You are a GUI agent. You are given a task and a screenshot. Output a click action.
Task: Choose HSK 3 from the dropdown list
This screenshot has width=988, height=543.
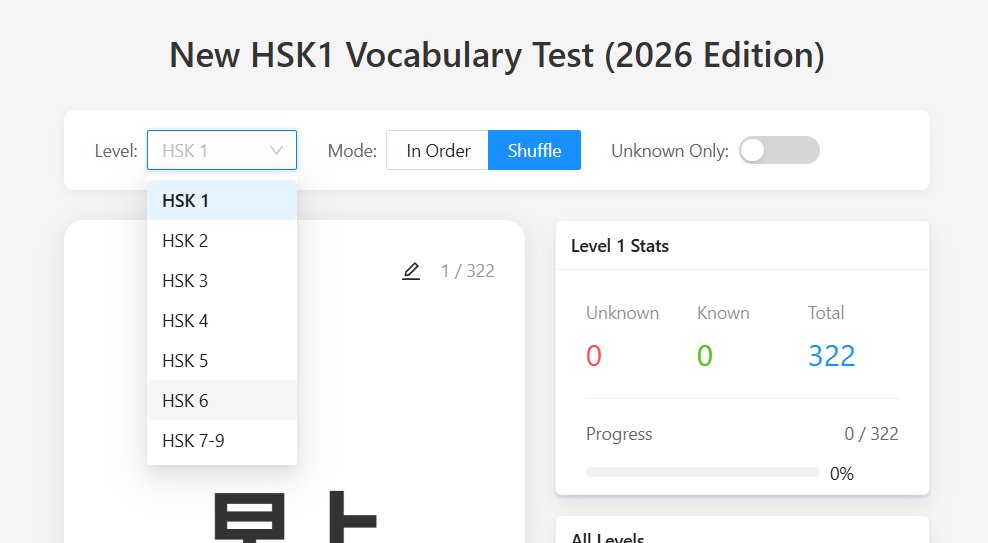[222, 280]
